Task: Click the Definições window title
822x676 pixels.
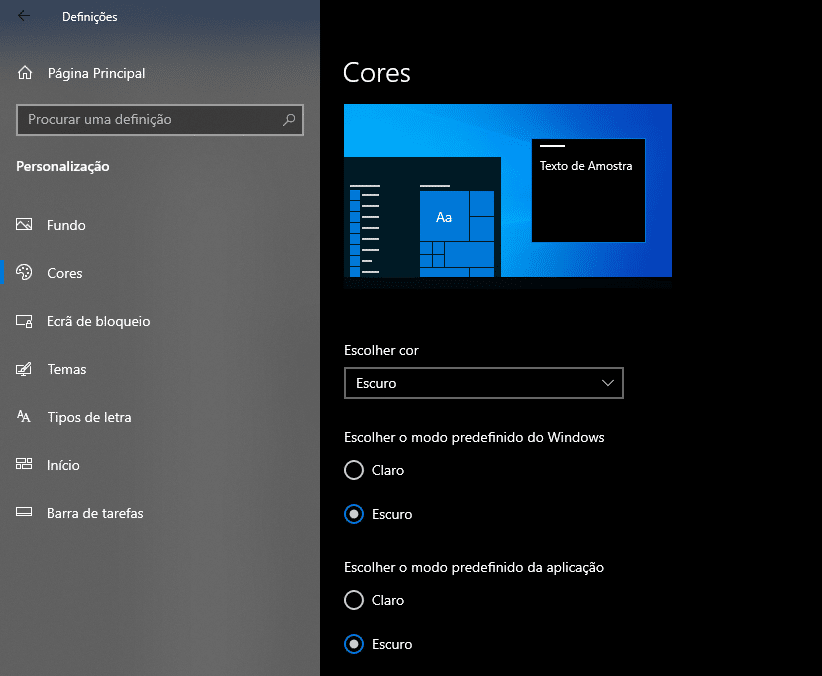Action: tap(90, 17)
